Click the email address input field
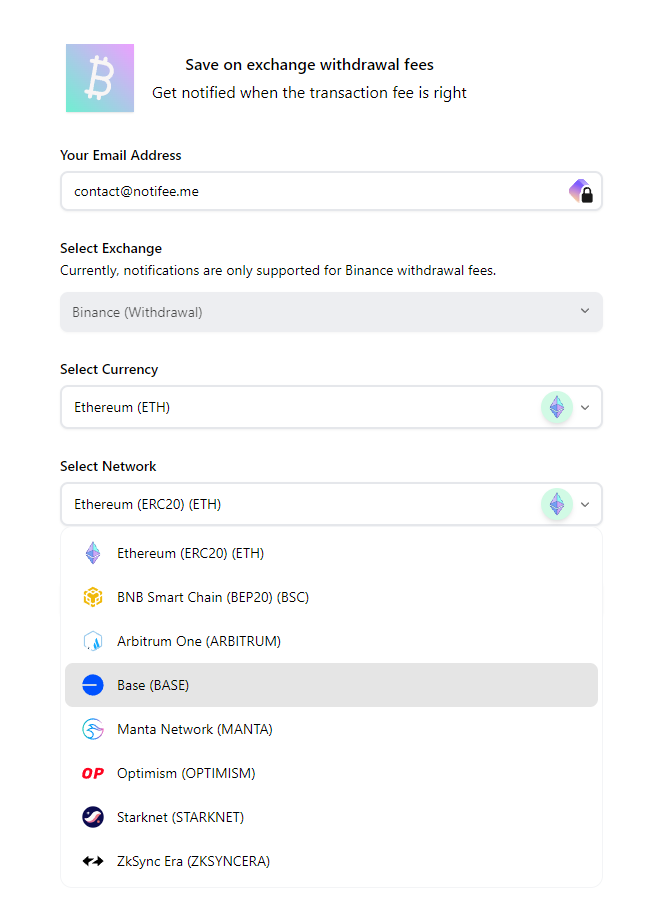 coord(310,191)
